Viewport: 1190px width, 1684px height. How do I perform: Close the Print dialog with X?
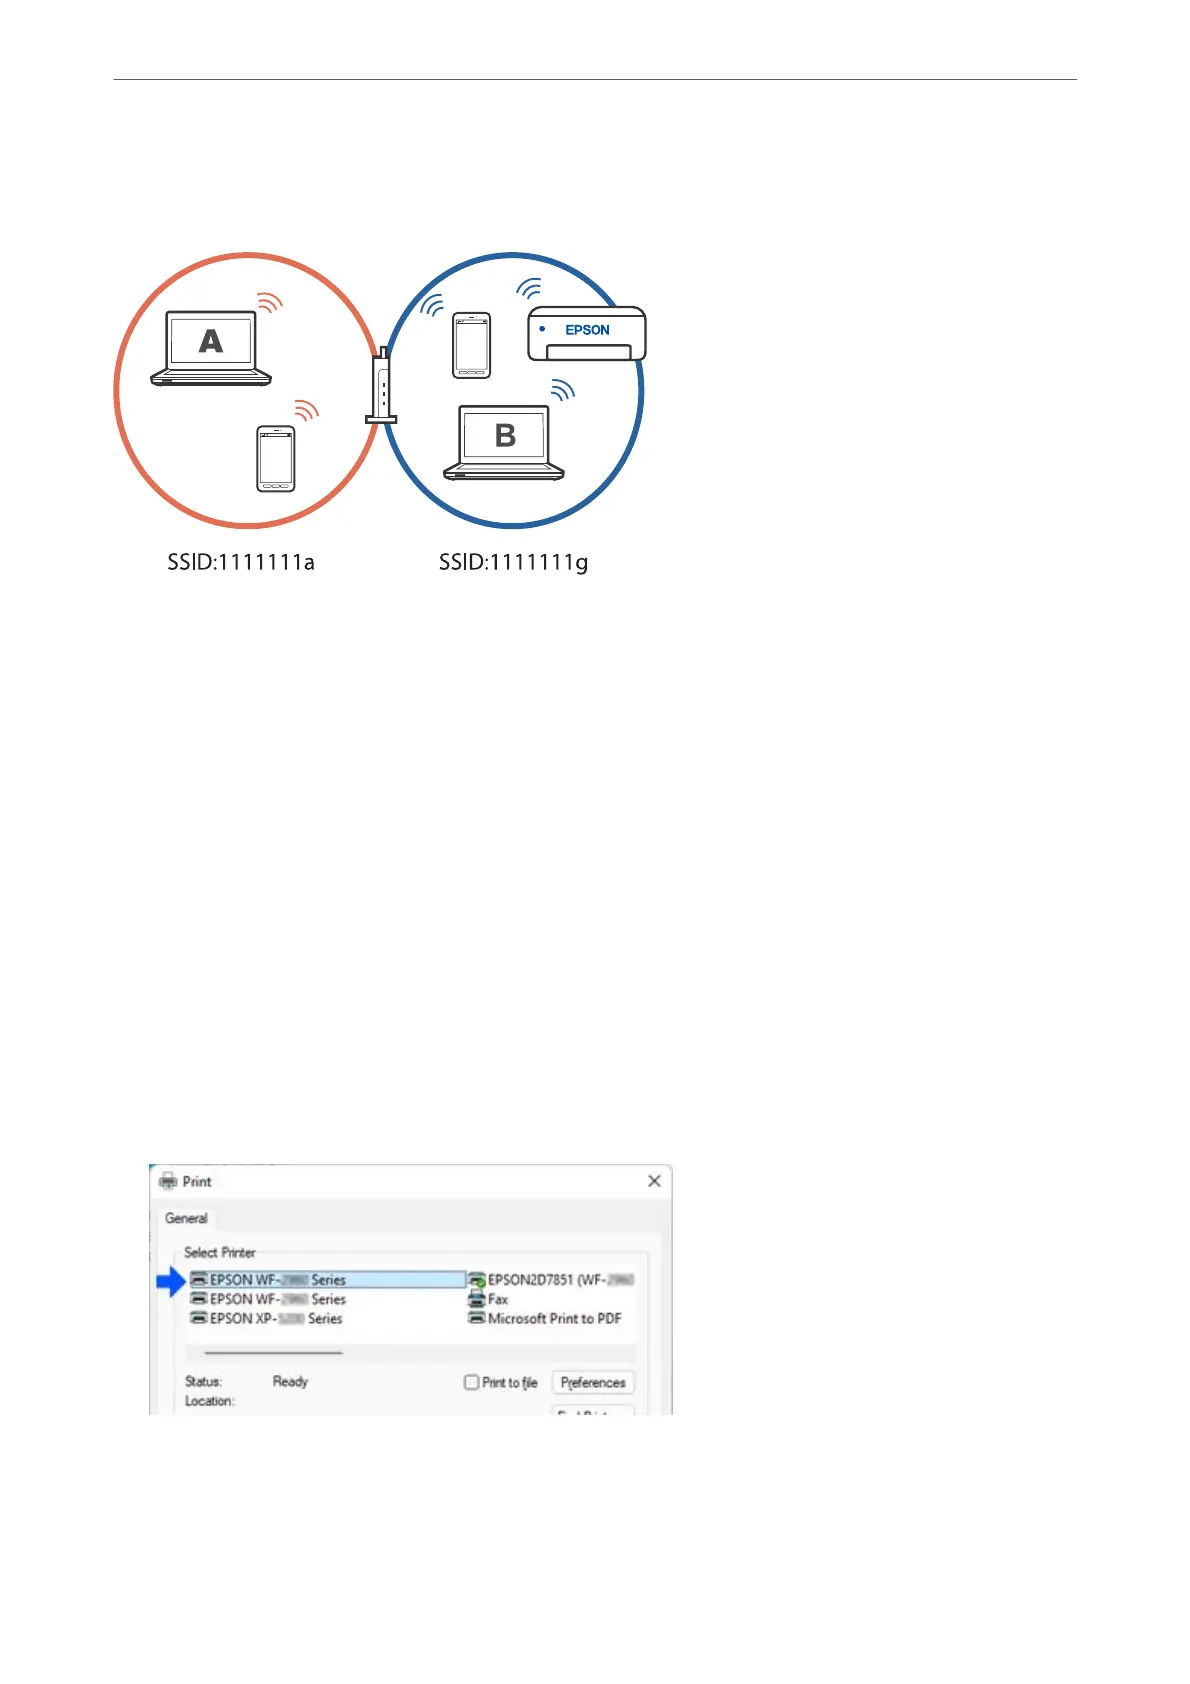coord(654,1181)
